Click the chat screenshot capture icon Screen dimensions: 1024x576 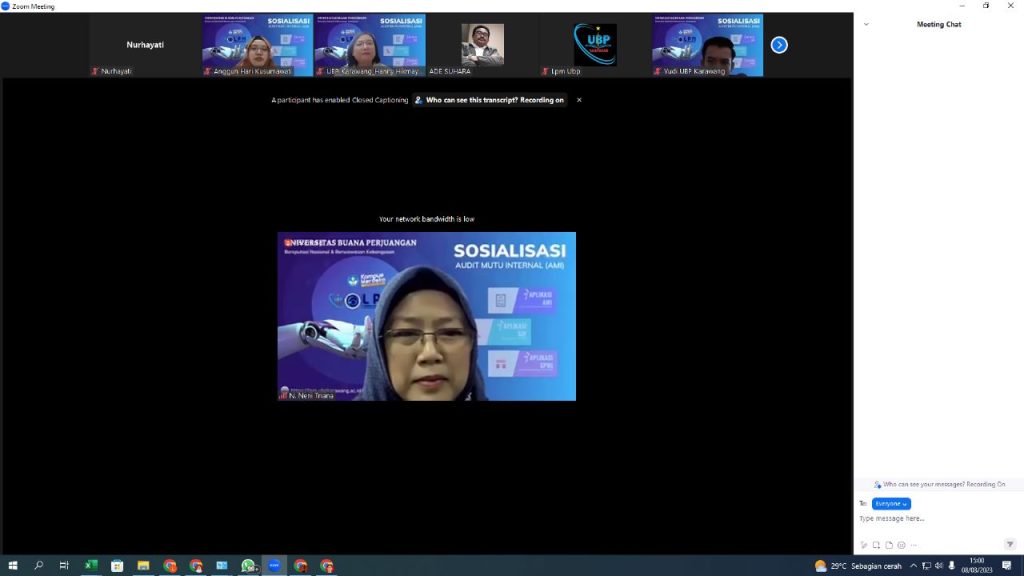(x=876, y=545)
